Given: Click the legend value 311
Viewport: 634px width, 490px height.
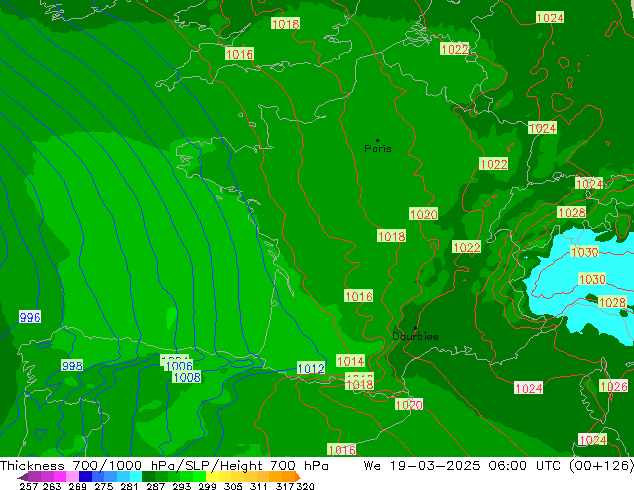Looking at the screenshot, I should [x=258, y=486].
